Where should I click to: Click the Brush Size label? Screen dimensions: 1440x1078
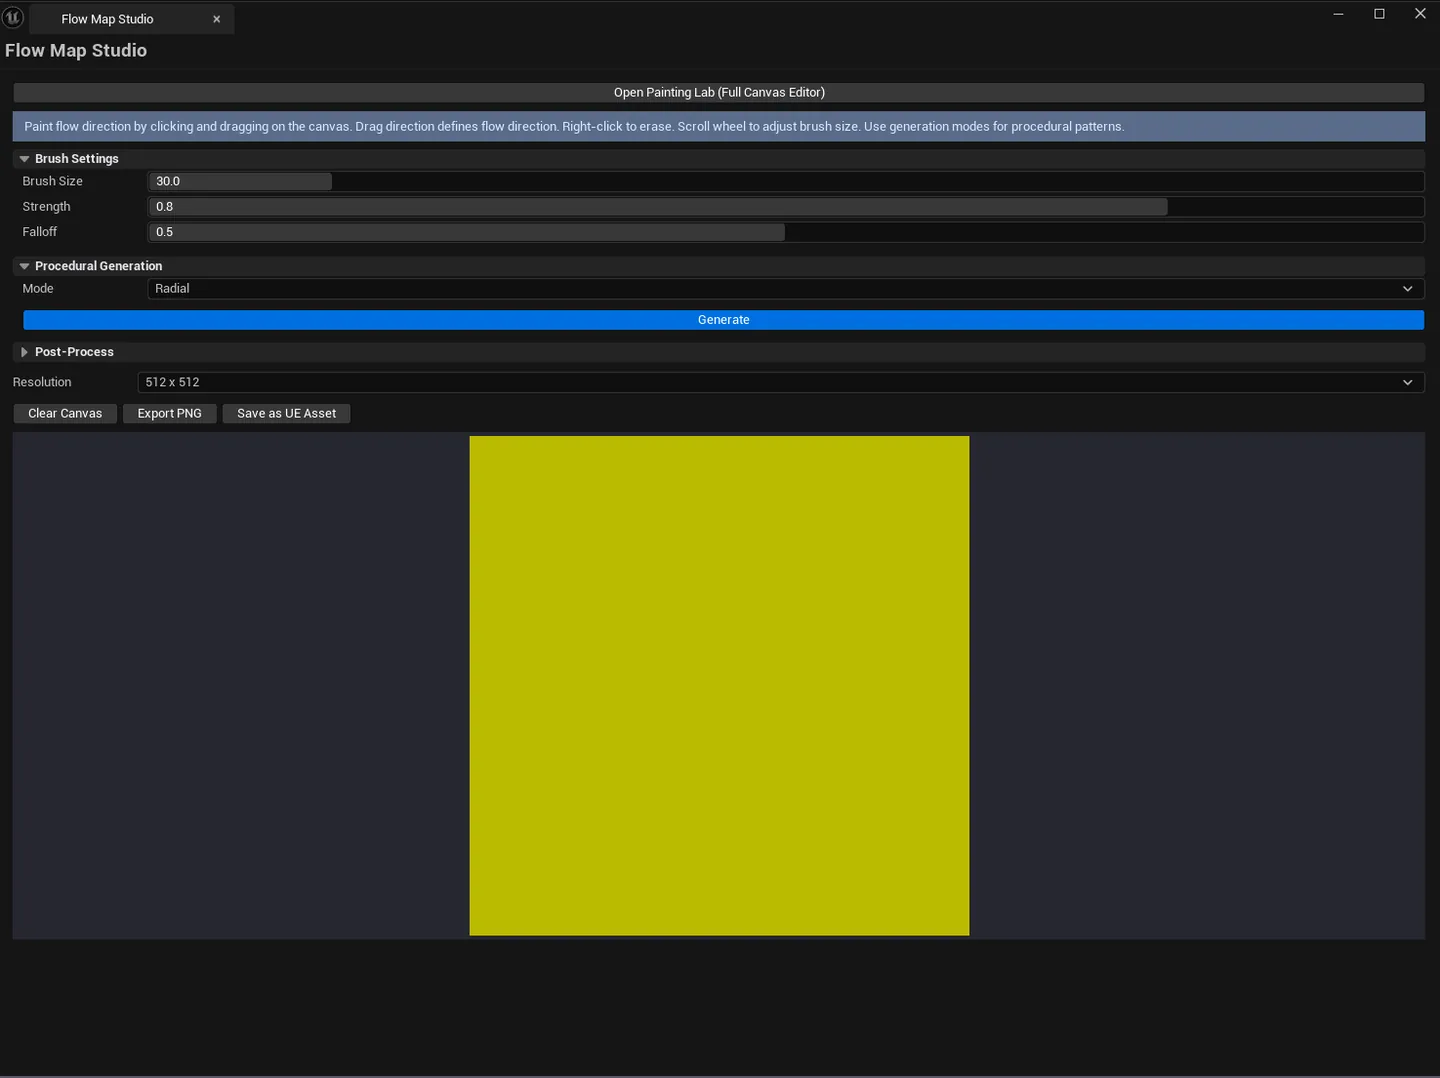(x=52, y=181)
